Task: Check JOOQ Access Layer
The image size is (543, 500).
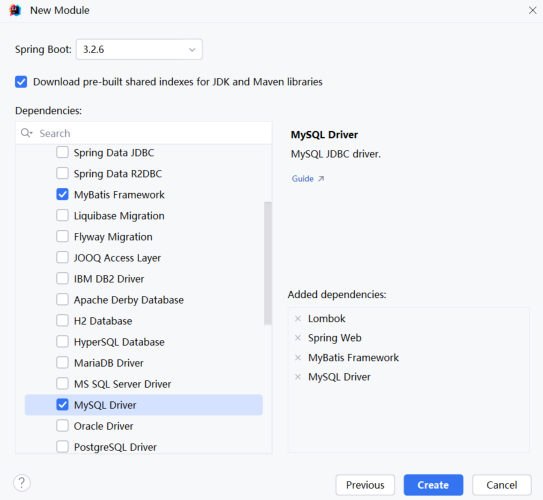Action: (62, 258)
